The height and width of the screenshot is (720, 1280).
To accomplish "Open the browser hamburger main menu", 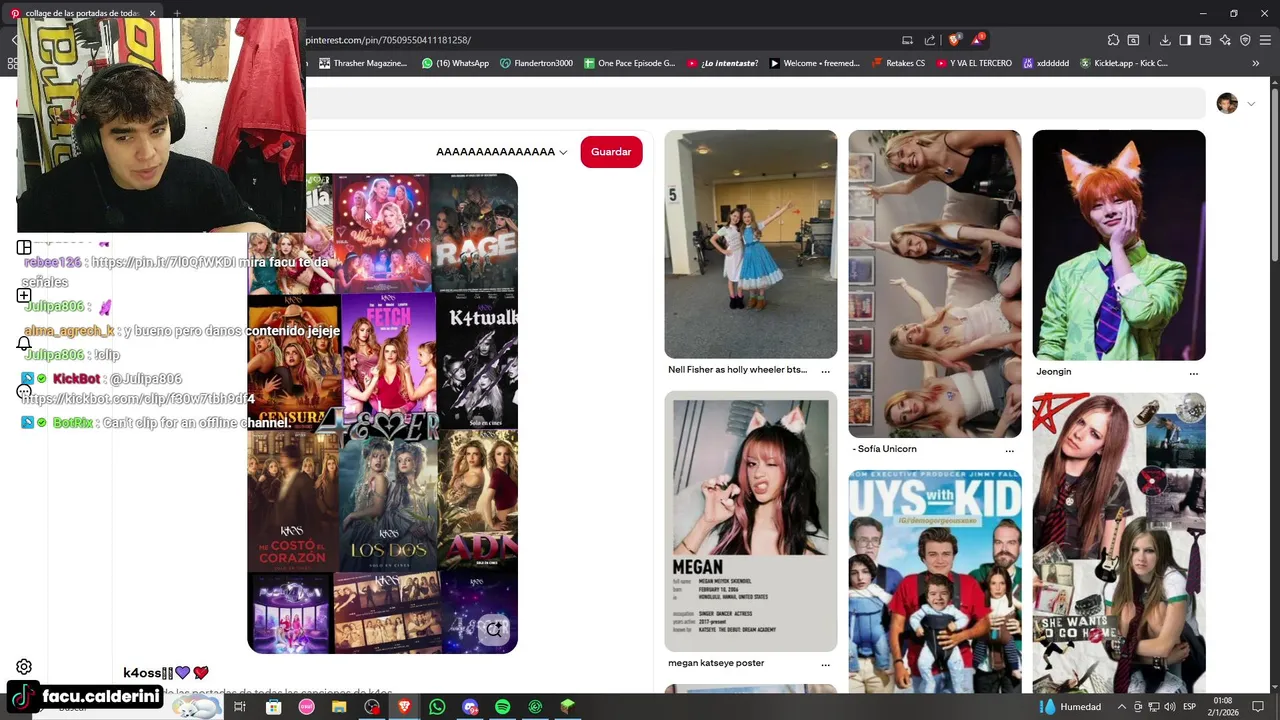I will coord(1265,40).
